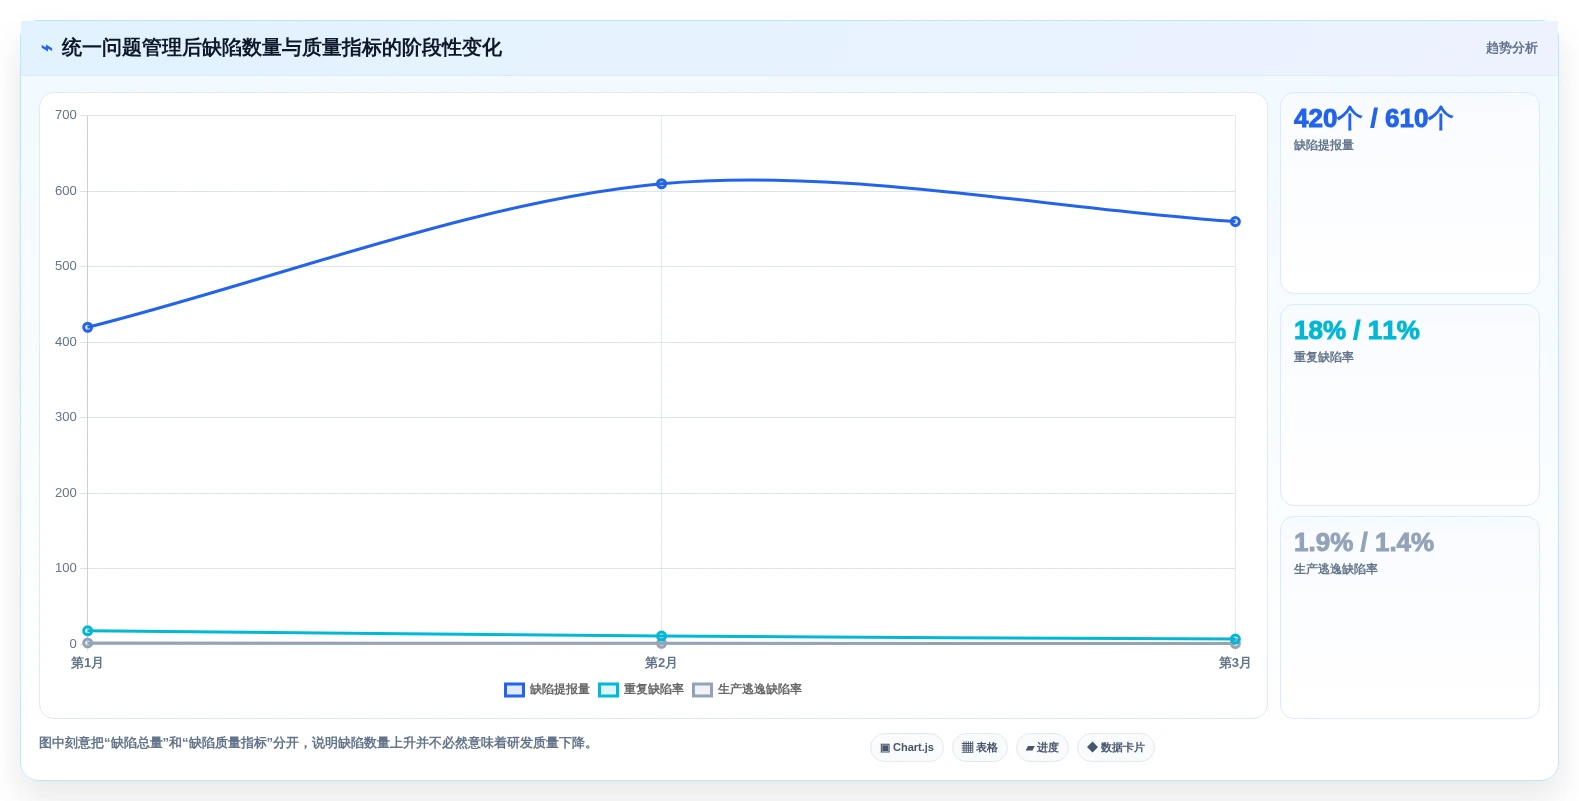Screen dimensions: 1579x801
Task: Click the 500 y-axis tick label
Action: [x=66, y=266]
